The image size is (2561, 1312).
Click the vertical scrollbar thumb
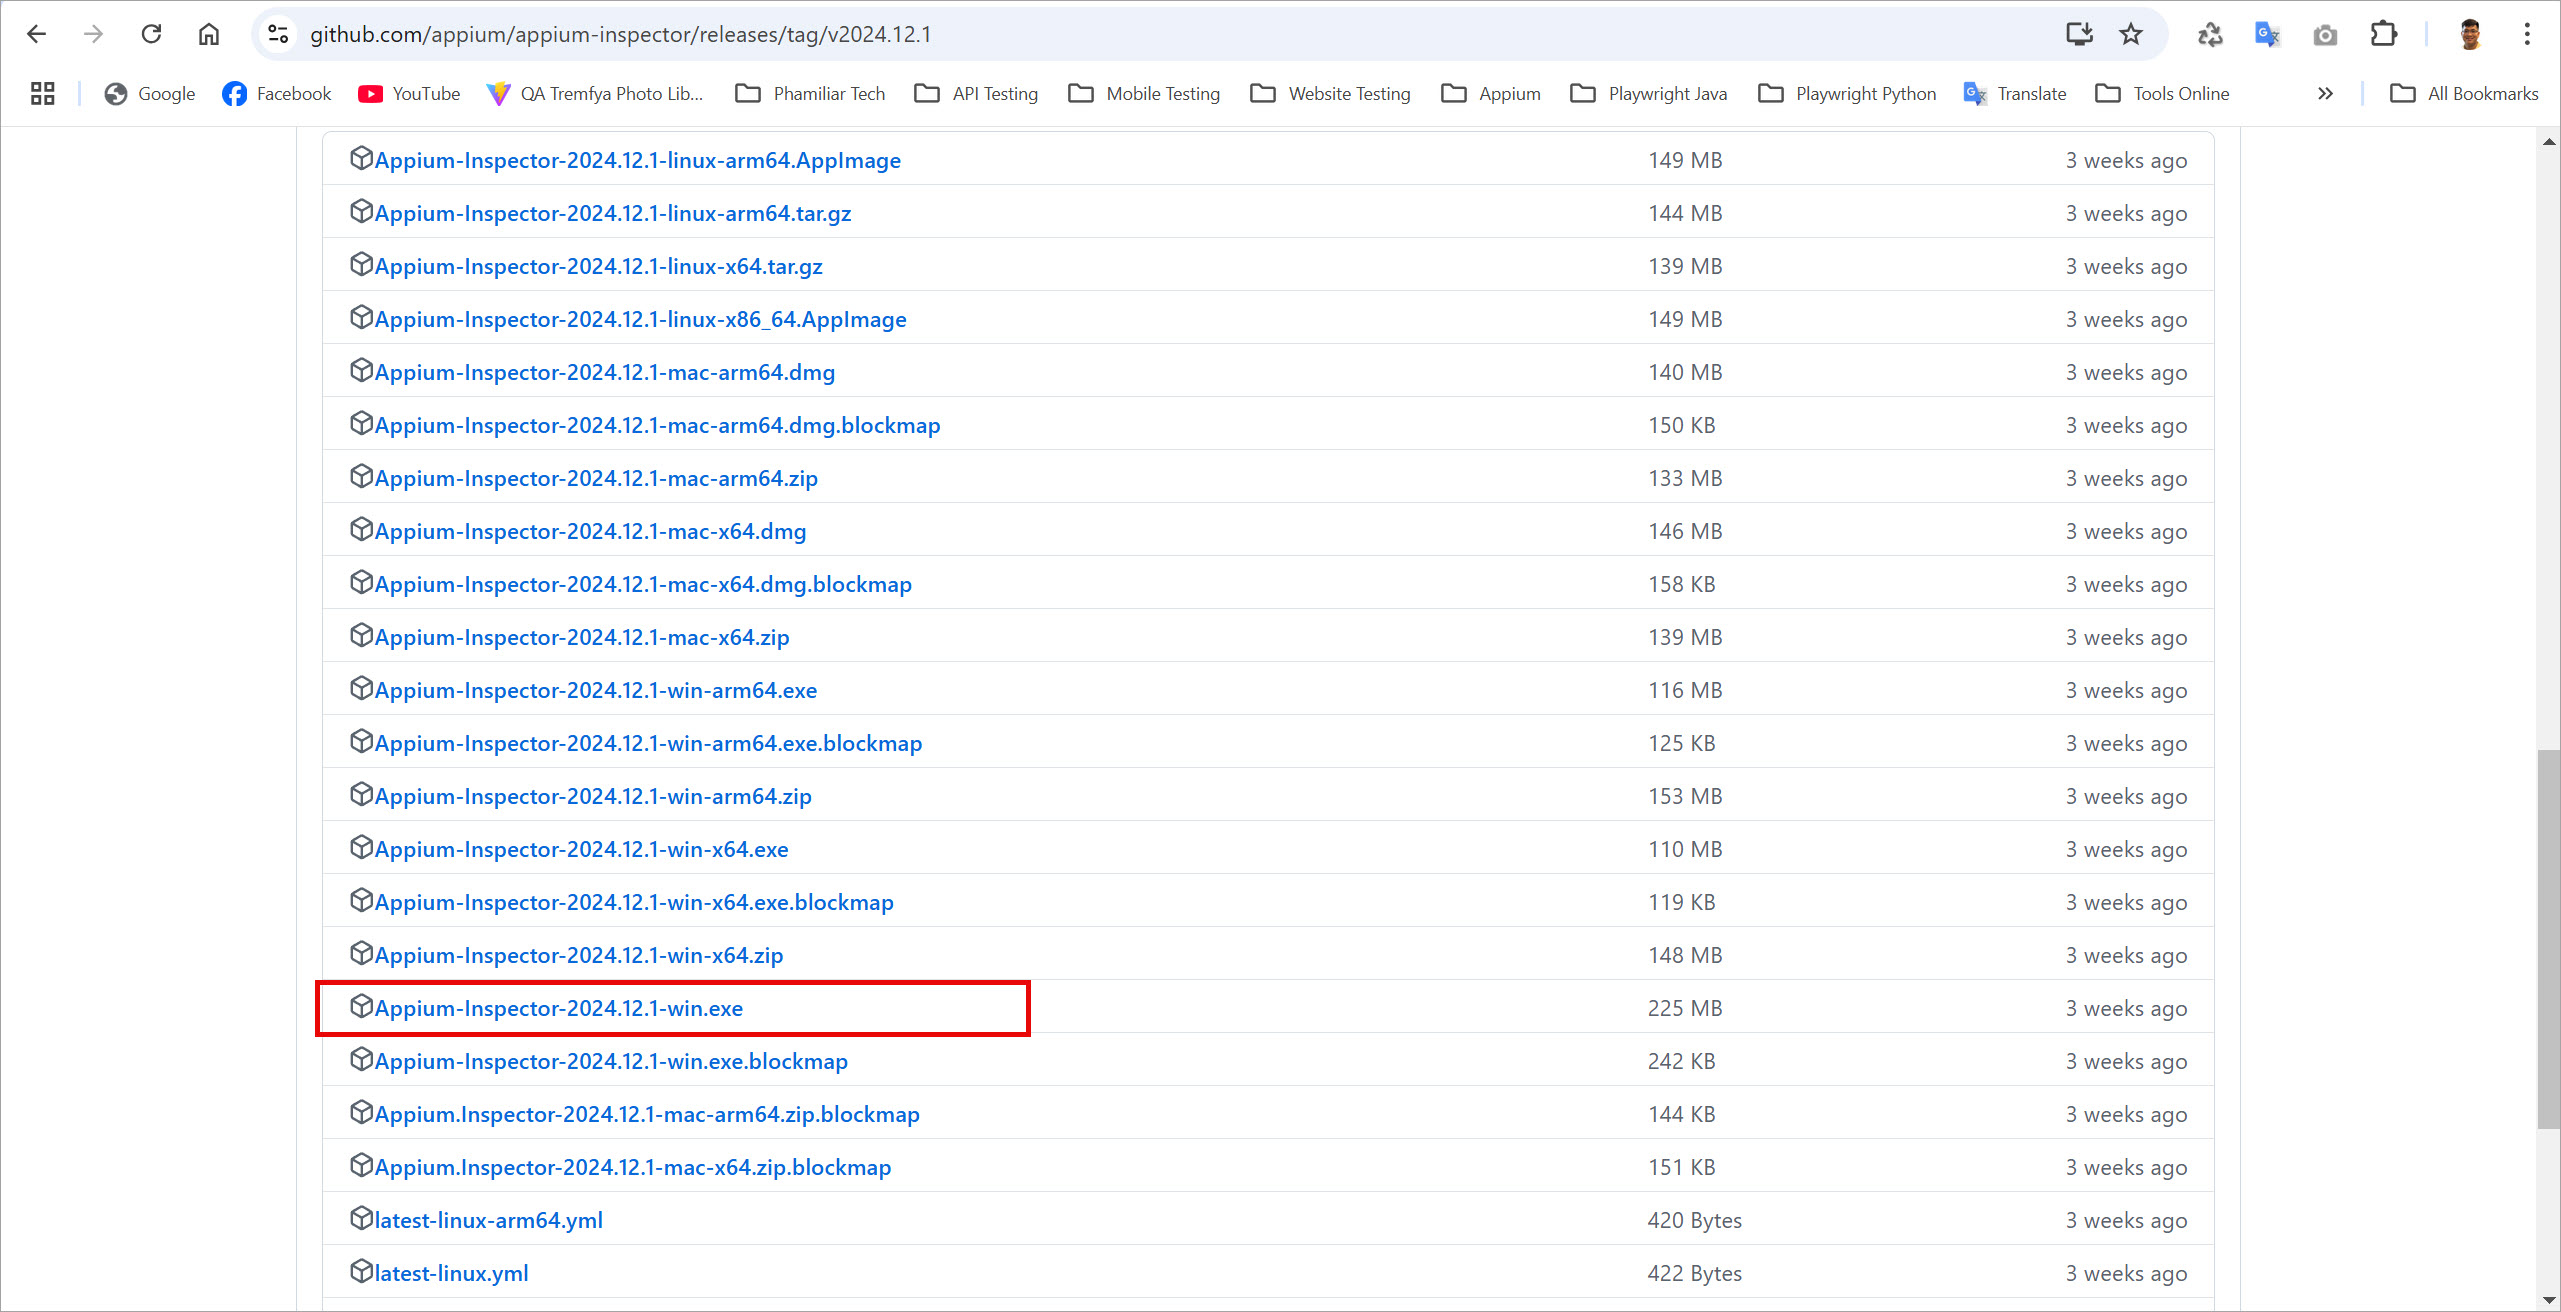pos(2549,940)
